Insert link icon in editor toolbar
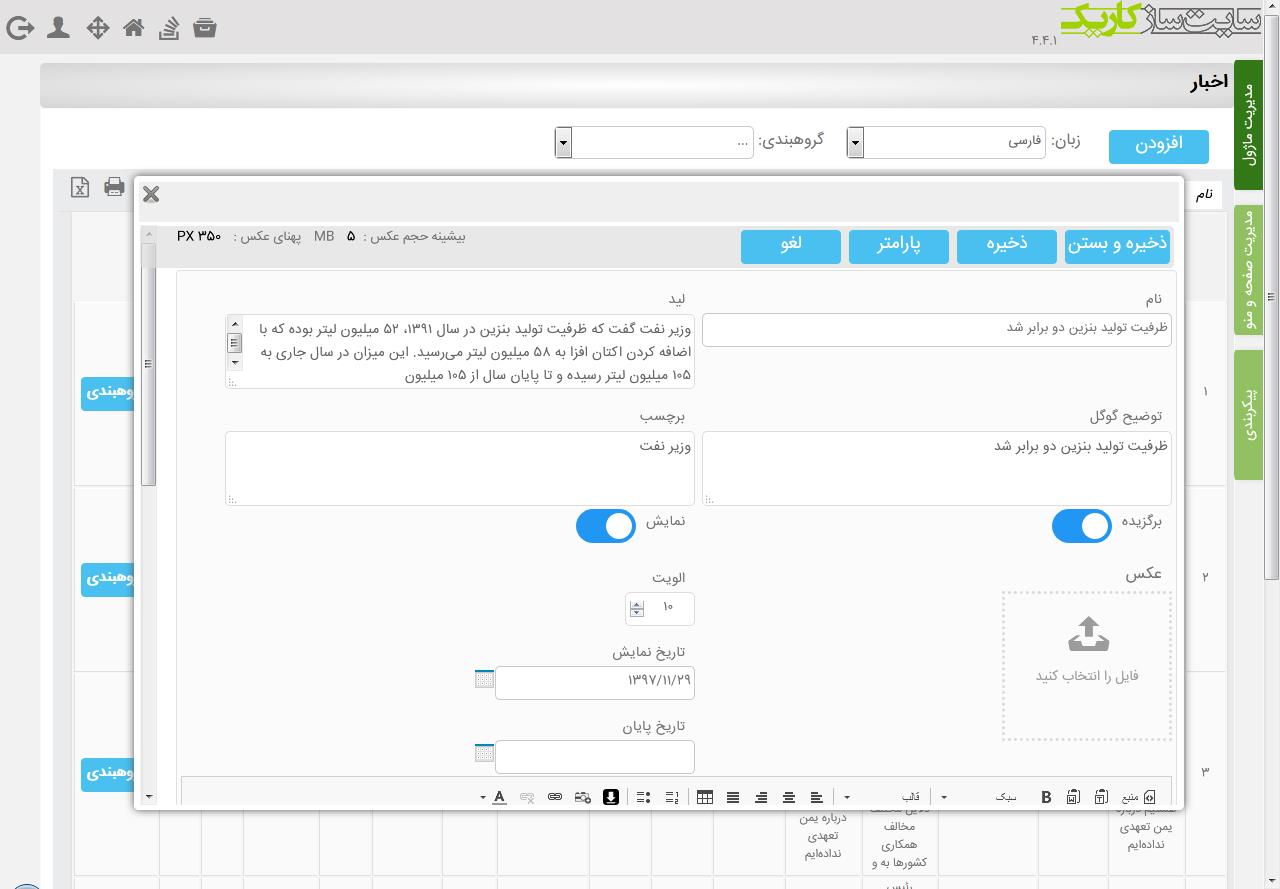This screenshot has height=889, width=1280. pyautogui.click(x=555, y=797)
